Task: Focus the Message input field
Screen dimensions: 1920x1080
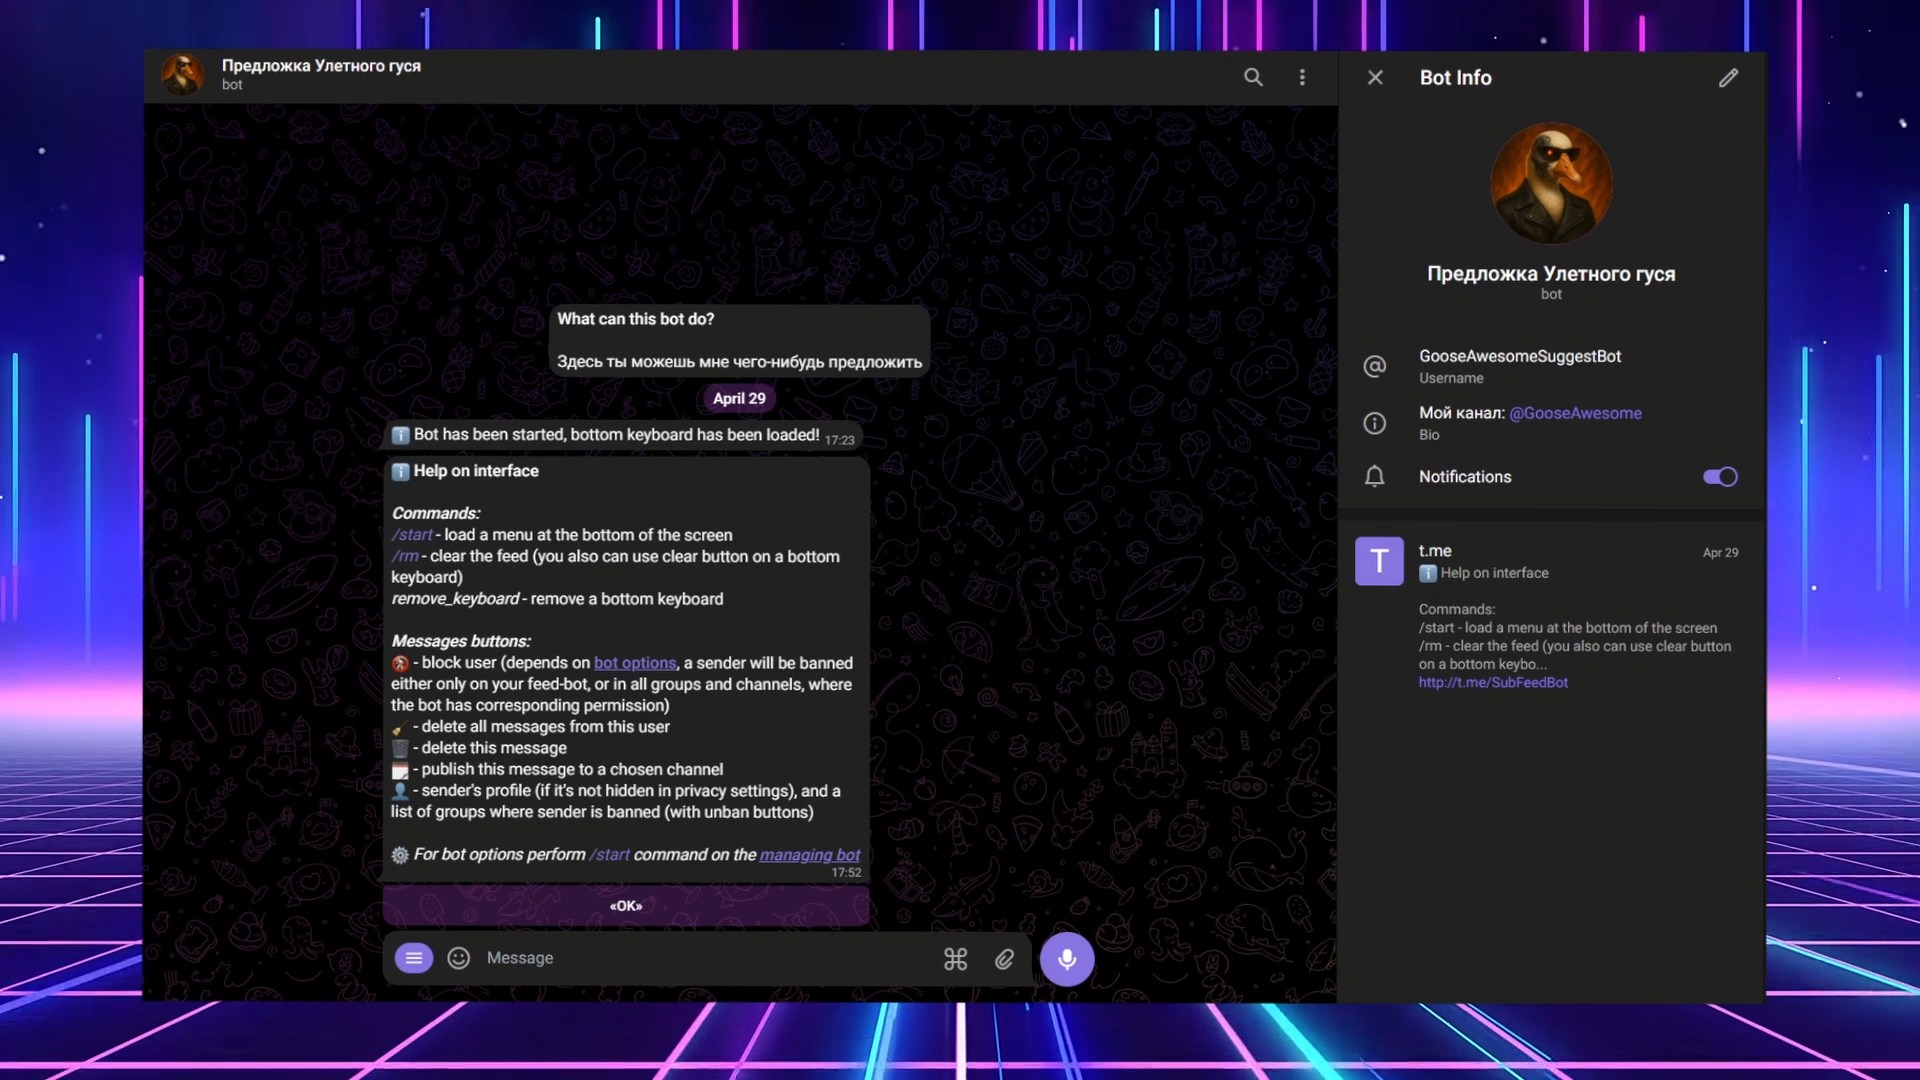Action: pos(700,958)
